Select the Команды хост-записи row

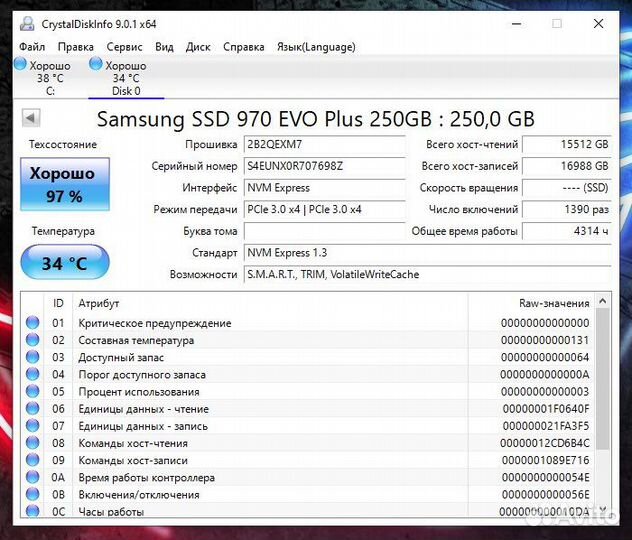click(308, 460)
